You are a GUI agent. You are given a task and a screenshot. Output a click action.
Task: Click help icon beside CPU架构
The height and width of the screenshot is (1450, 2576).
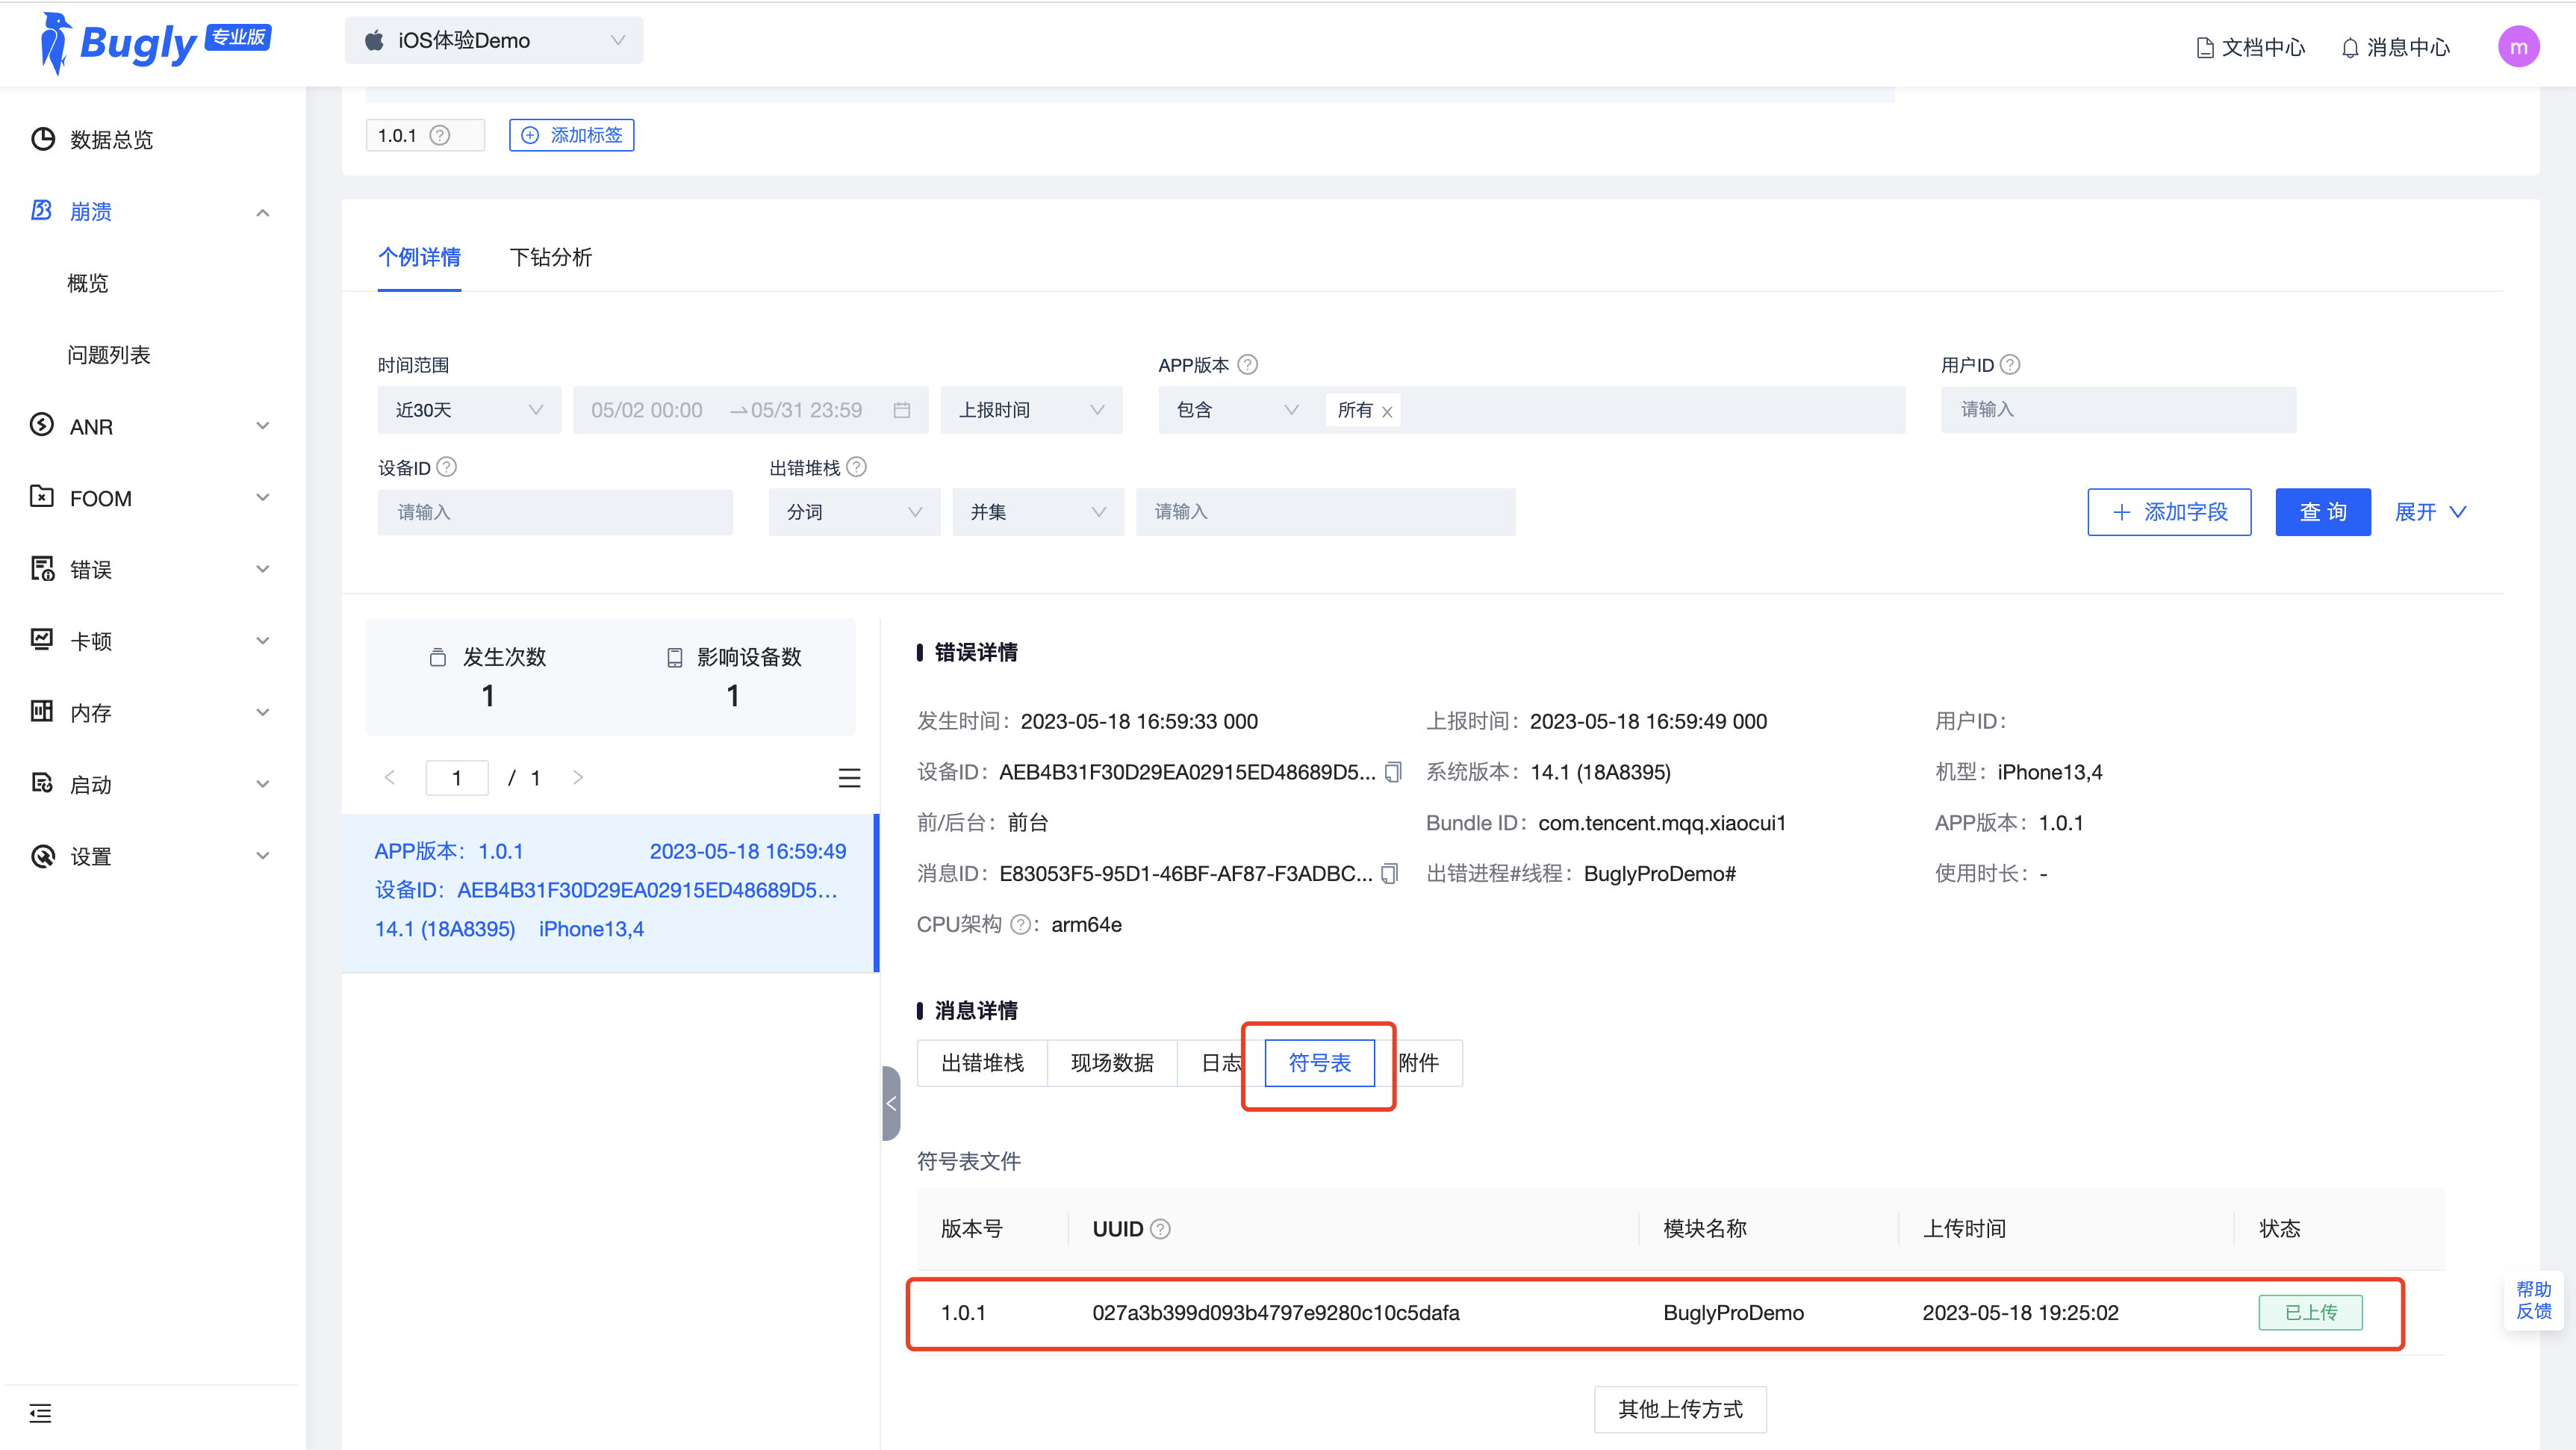1020,925
